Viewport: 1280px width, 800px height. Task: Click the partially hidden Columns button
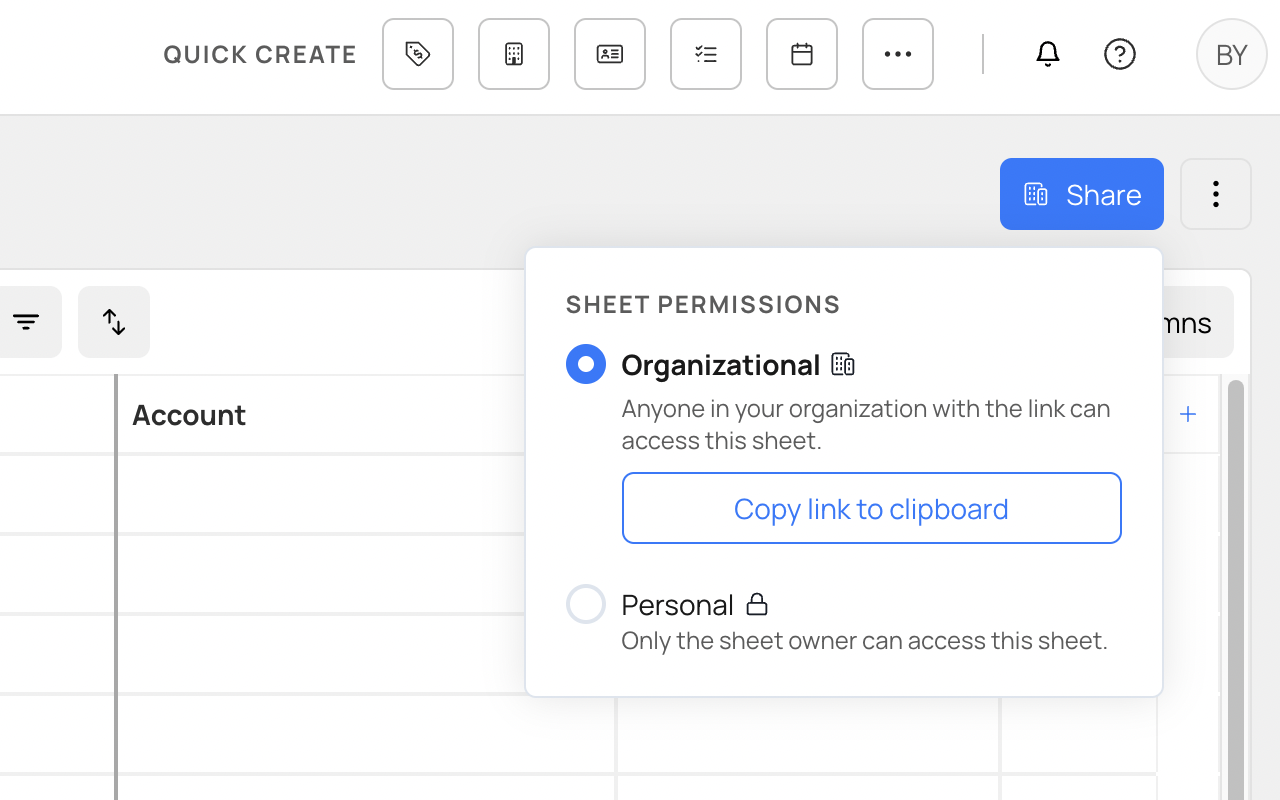coord(1195,323)
